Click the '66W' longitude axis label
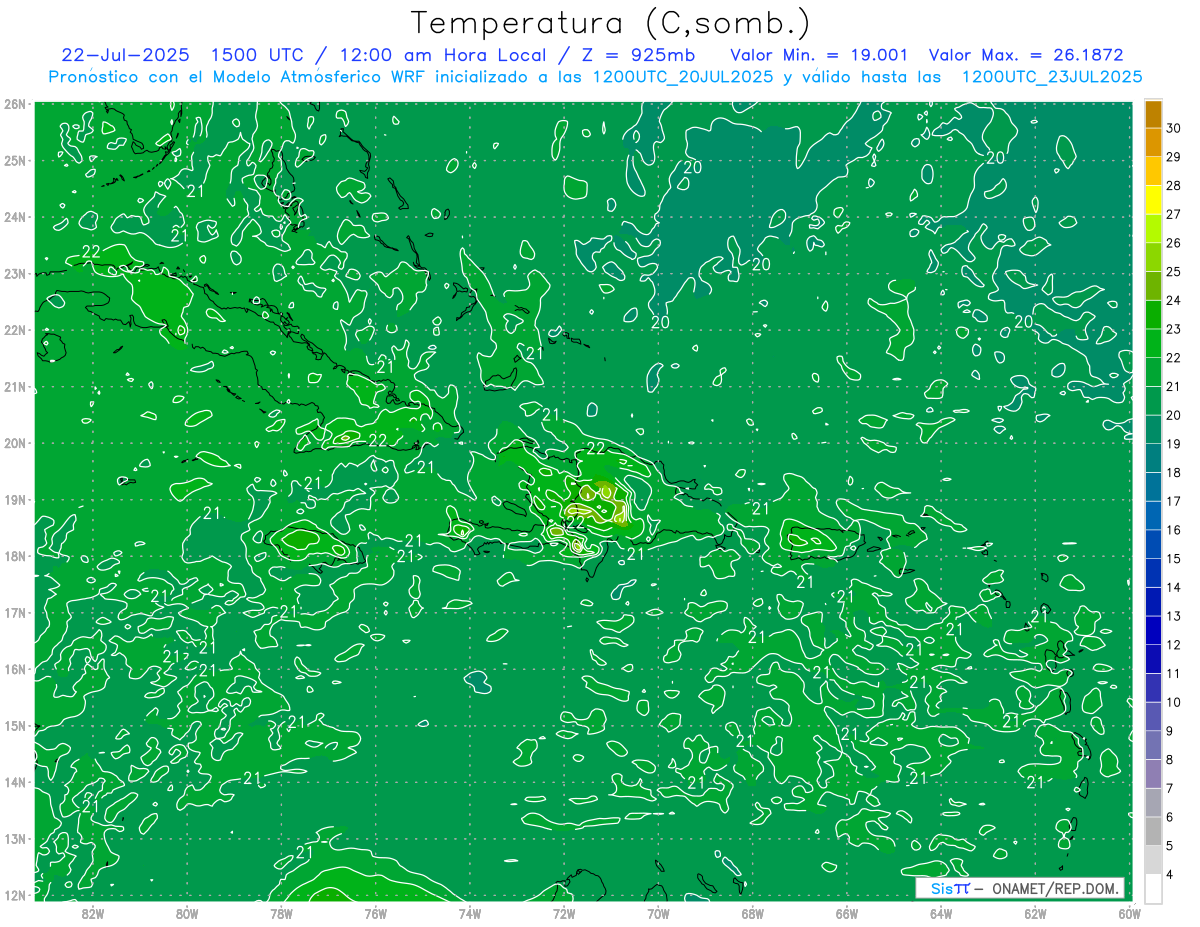 tap(846, 913)
